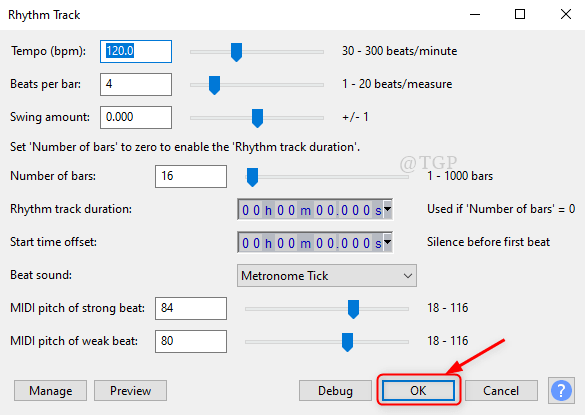Click the Tempo slider handle
Viewport: 585px width, 415px height.
(236, 52)
